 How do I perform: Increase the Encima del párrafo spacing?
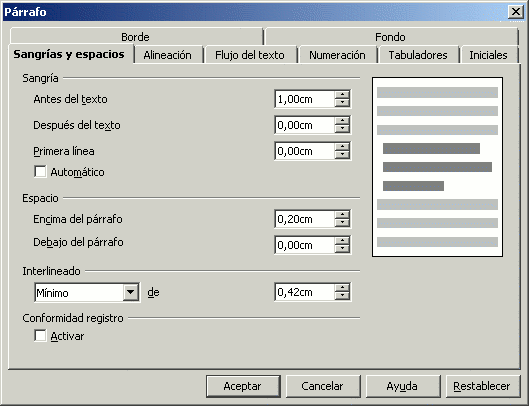(342, 215)
